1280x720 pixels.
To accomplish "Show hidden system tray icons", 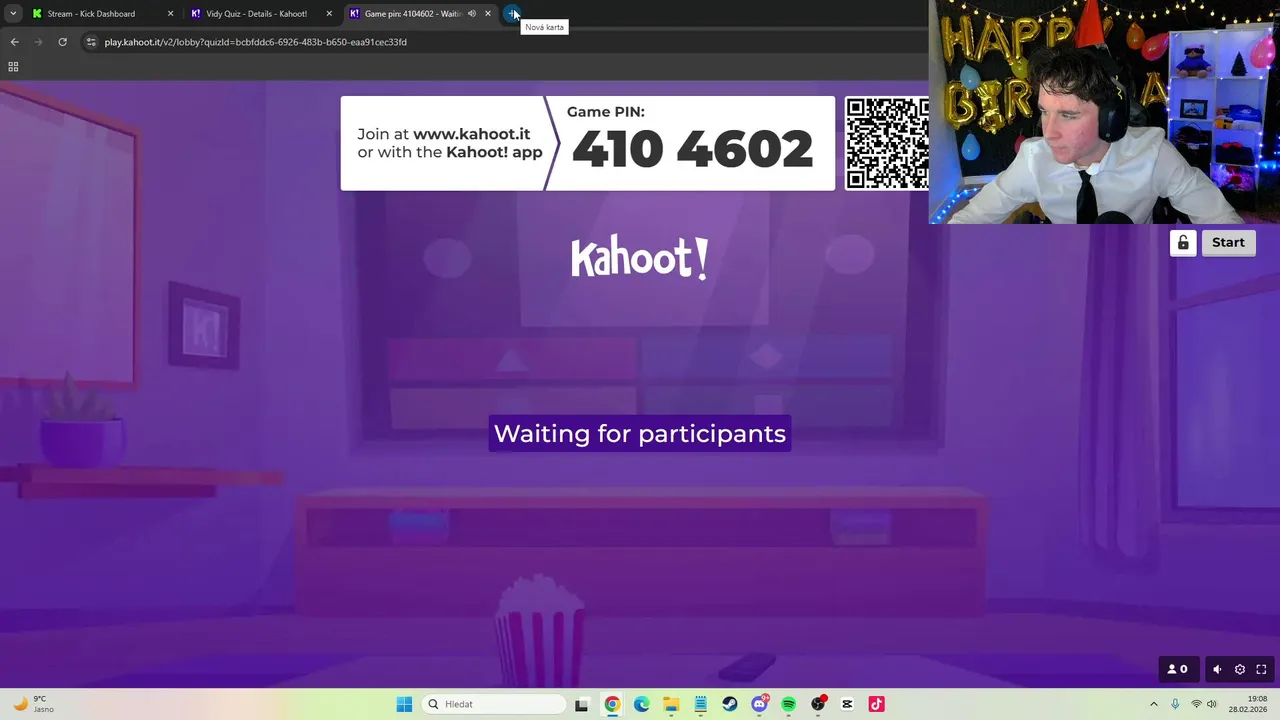I will click(x=1153, y=704).
